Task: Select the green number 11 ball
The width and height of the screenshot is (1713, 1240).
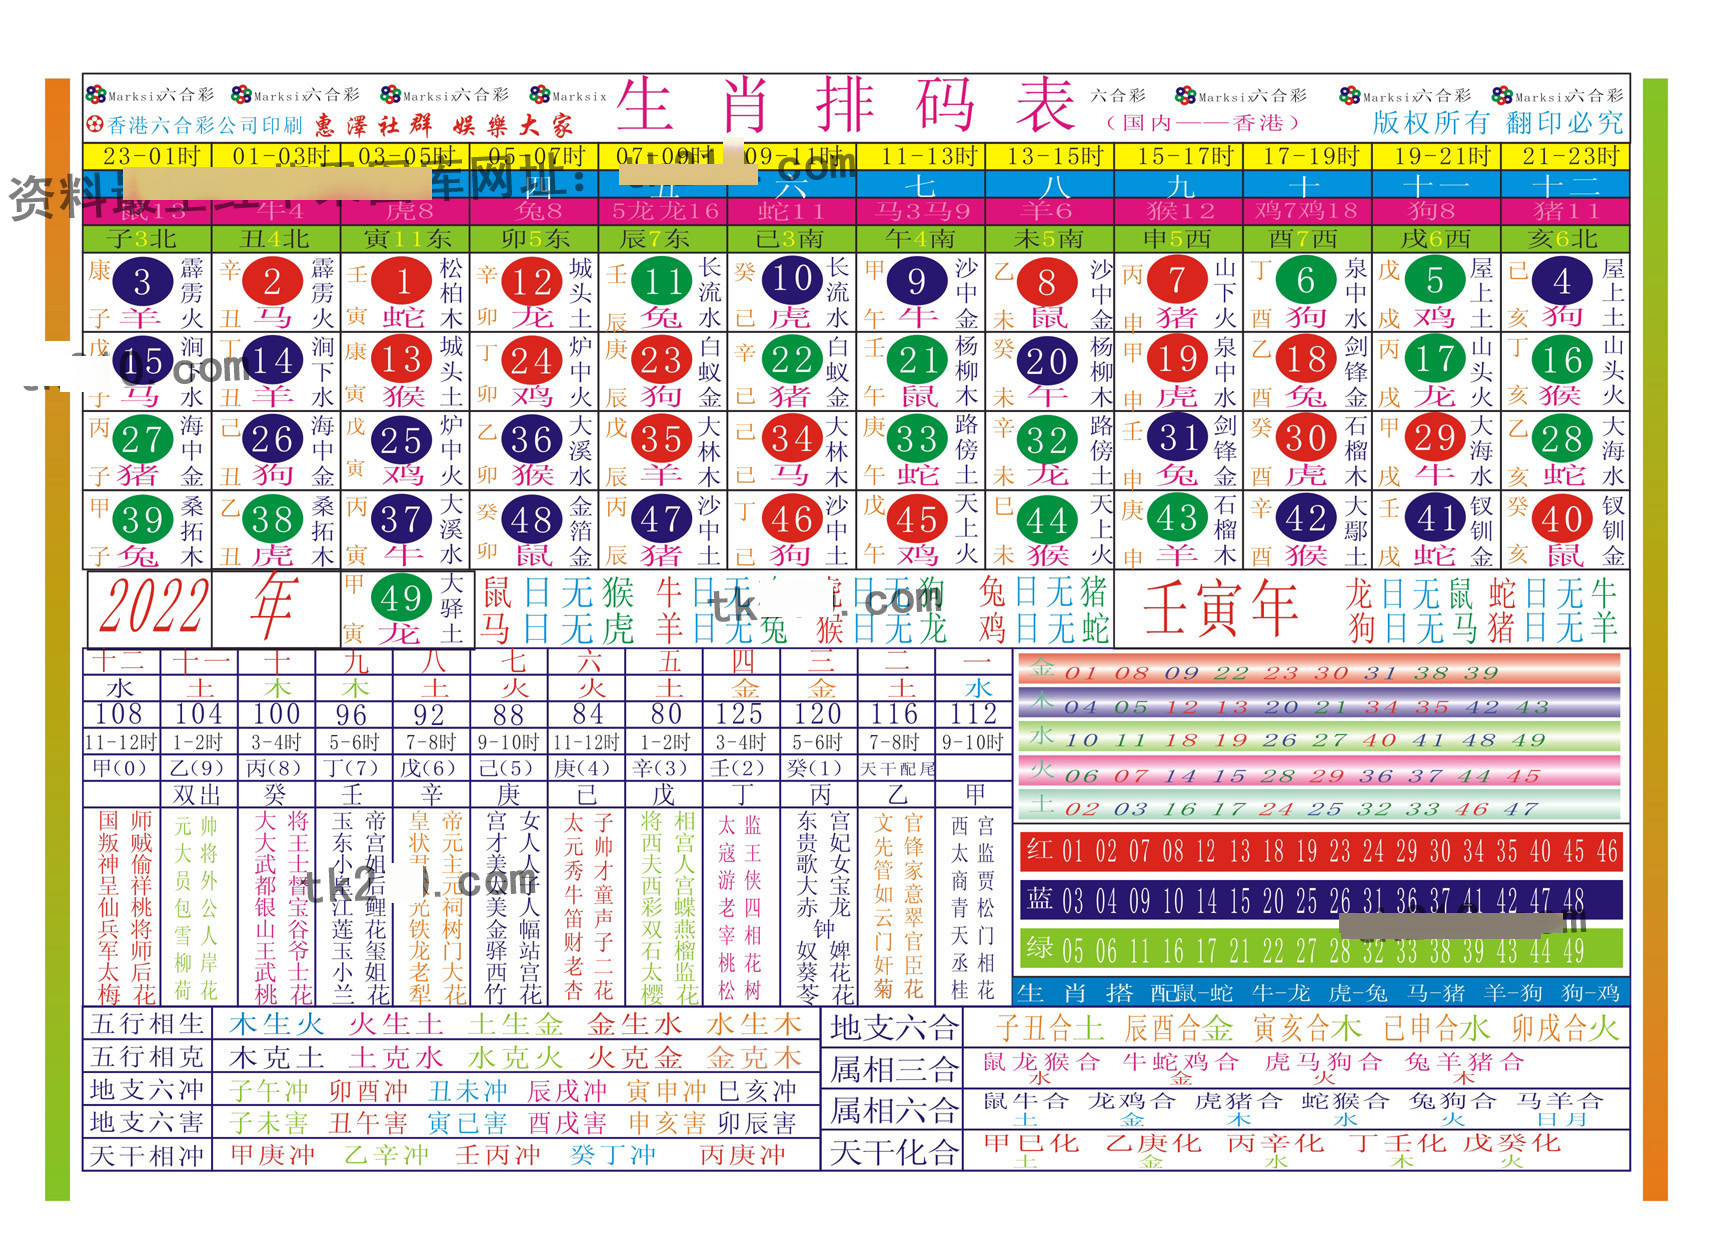Action: pyautogui.click(x=661, y=281)
